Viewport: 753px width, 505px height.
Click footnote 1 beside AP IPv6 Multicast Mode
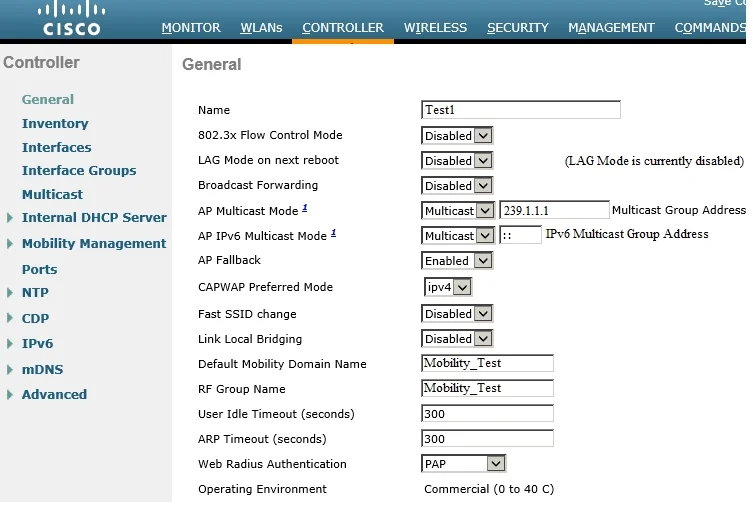(x=333, y=233)
